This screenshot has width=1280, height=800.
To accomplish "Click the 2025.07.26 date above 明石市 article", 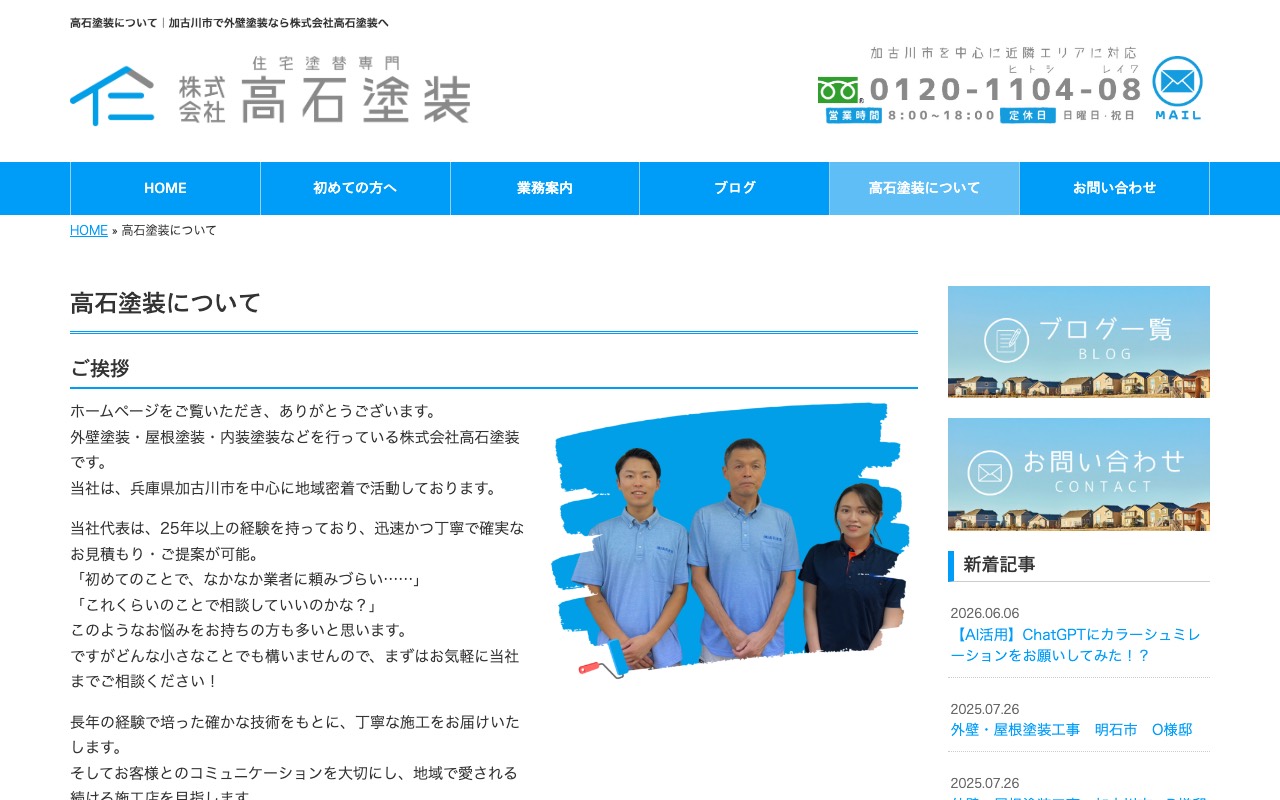I will coord(985,709).
